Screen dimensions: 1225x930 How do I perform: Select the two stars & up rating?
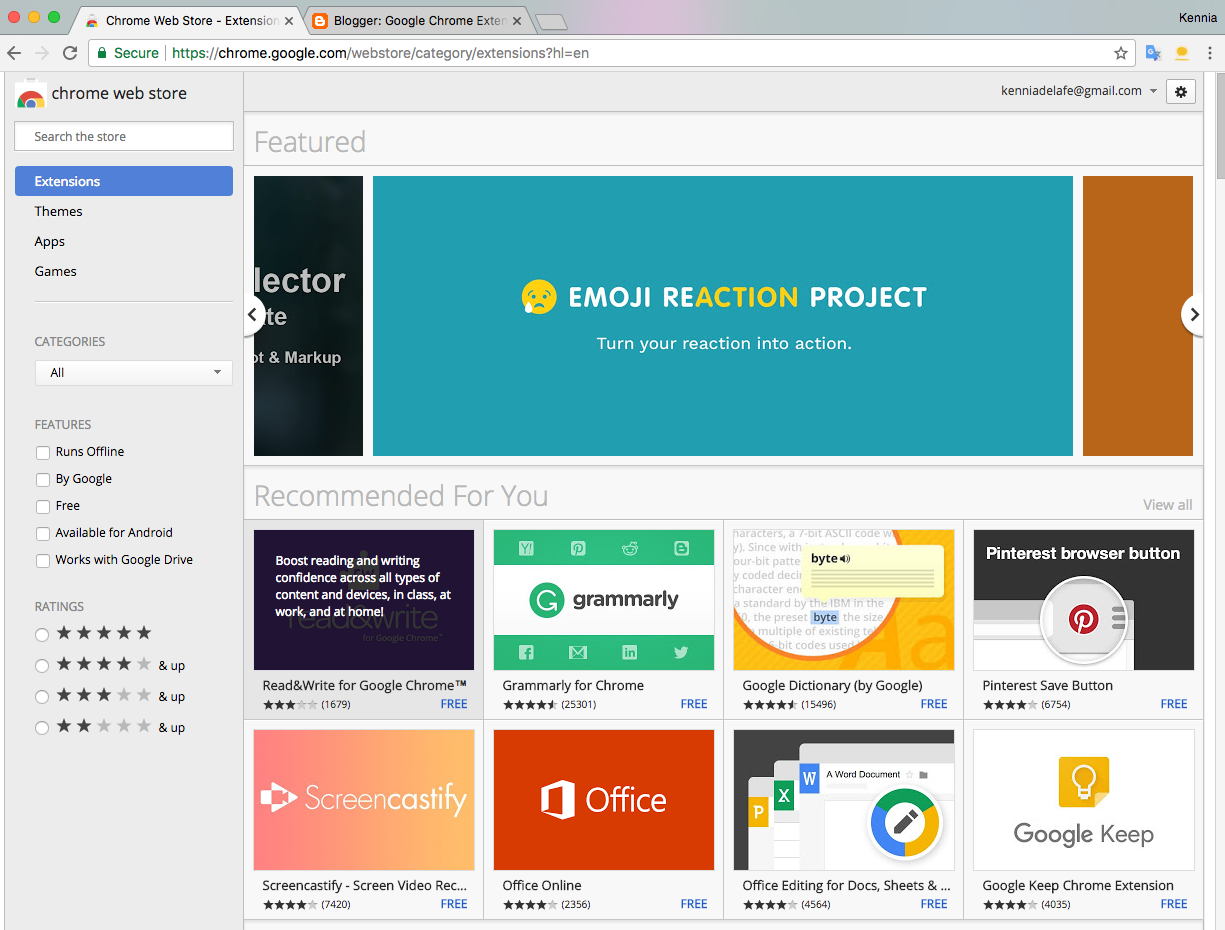pyautogui.click(x=42, y=727)
